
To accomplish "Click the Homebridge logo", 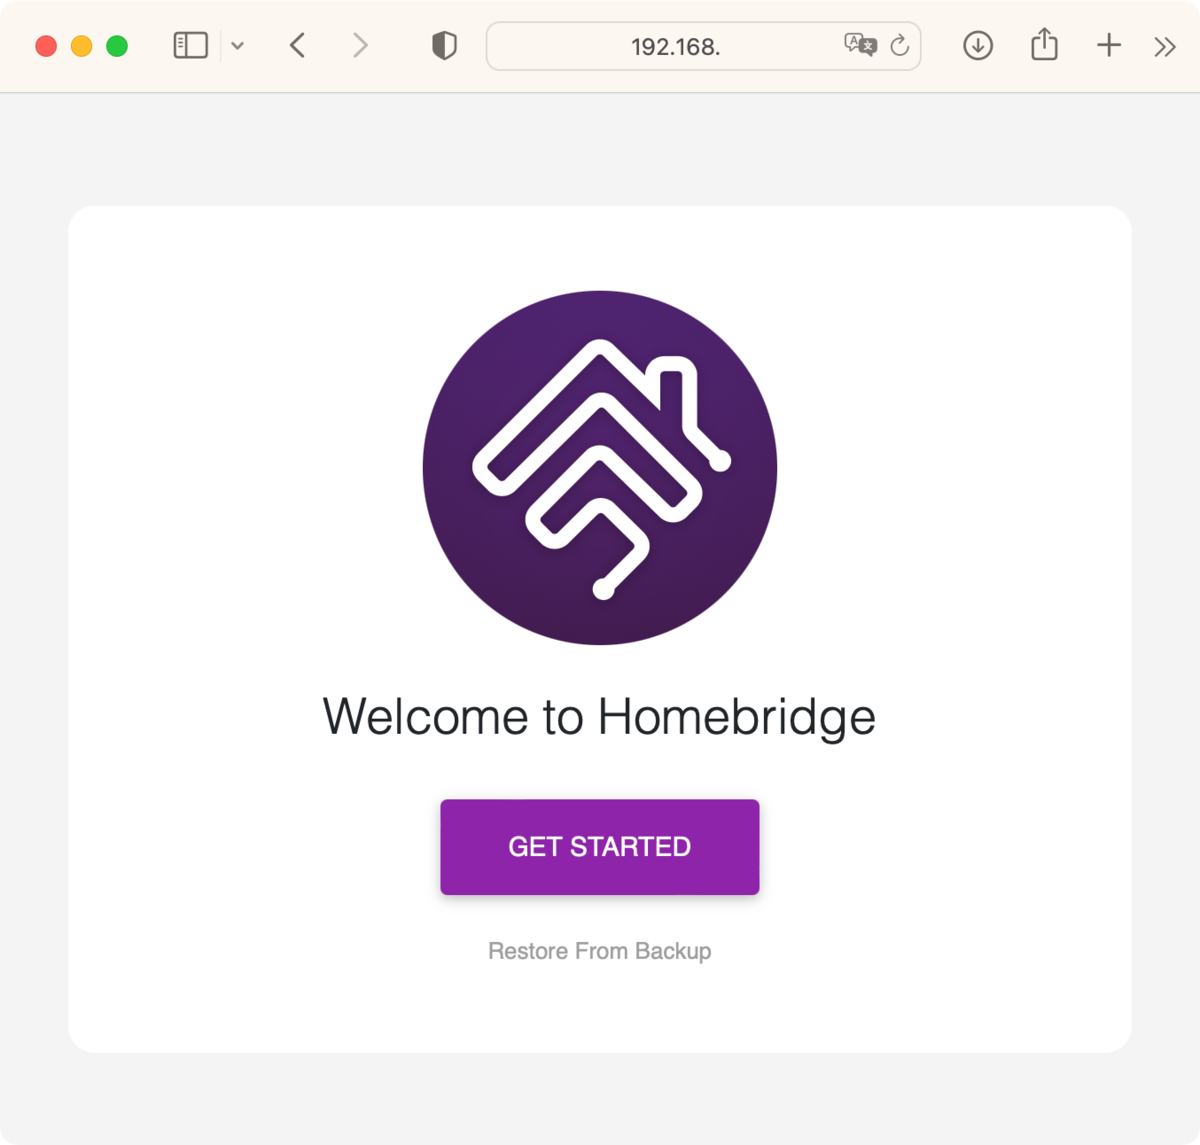I will tap(600, 468).
